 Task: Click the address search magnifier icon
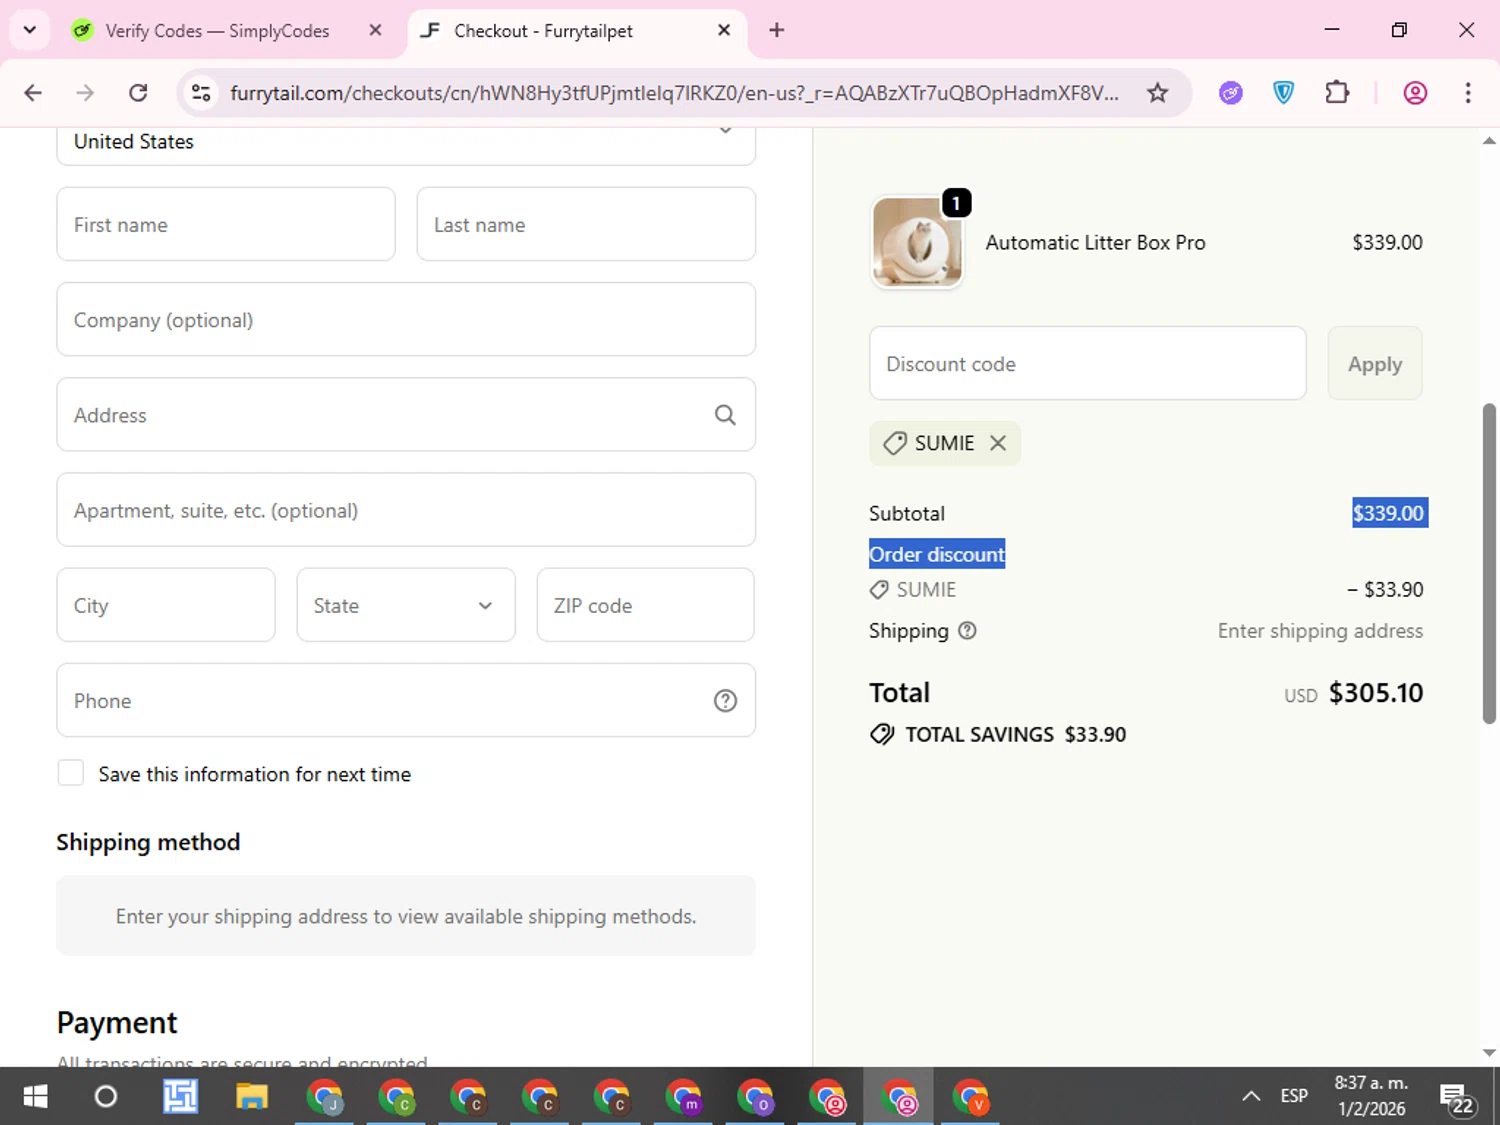[725, 415]
